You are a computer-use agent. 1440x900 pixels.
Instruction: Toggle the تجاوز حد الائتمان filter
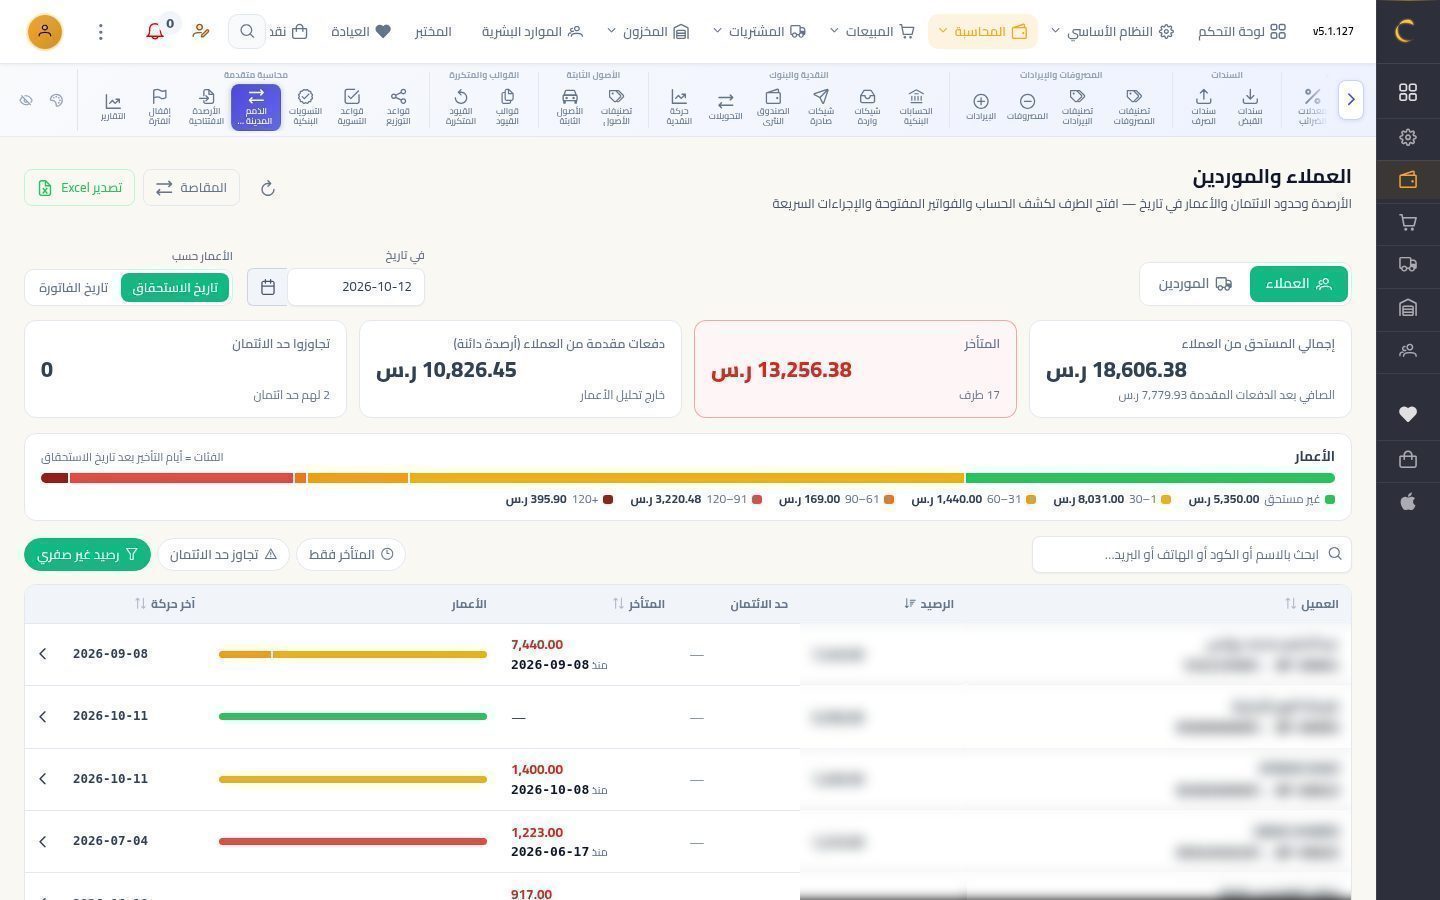coord(223,554)
